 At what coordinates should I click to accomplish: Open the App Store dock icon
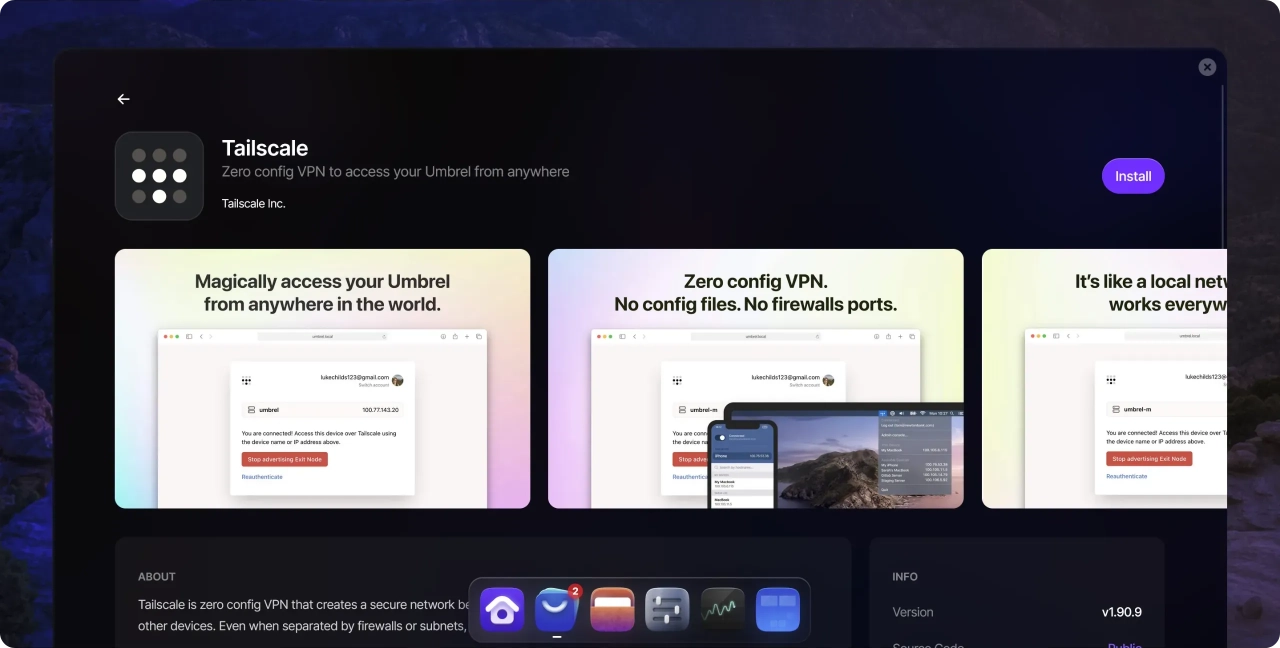point(557,609)
